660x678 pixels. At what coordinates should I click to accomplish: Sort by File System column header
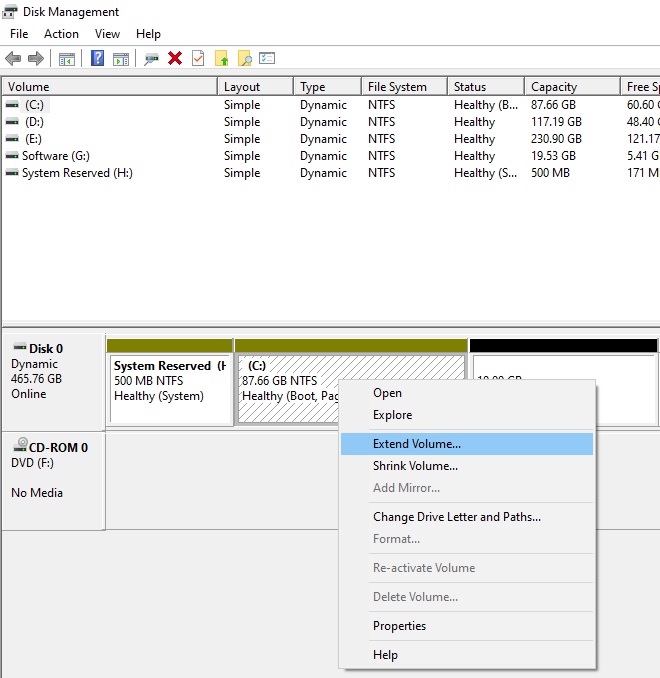pos(397,87)
